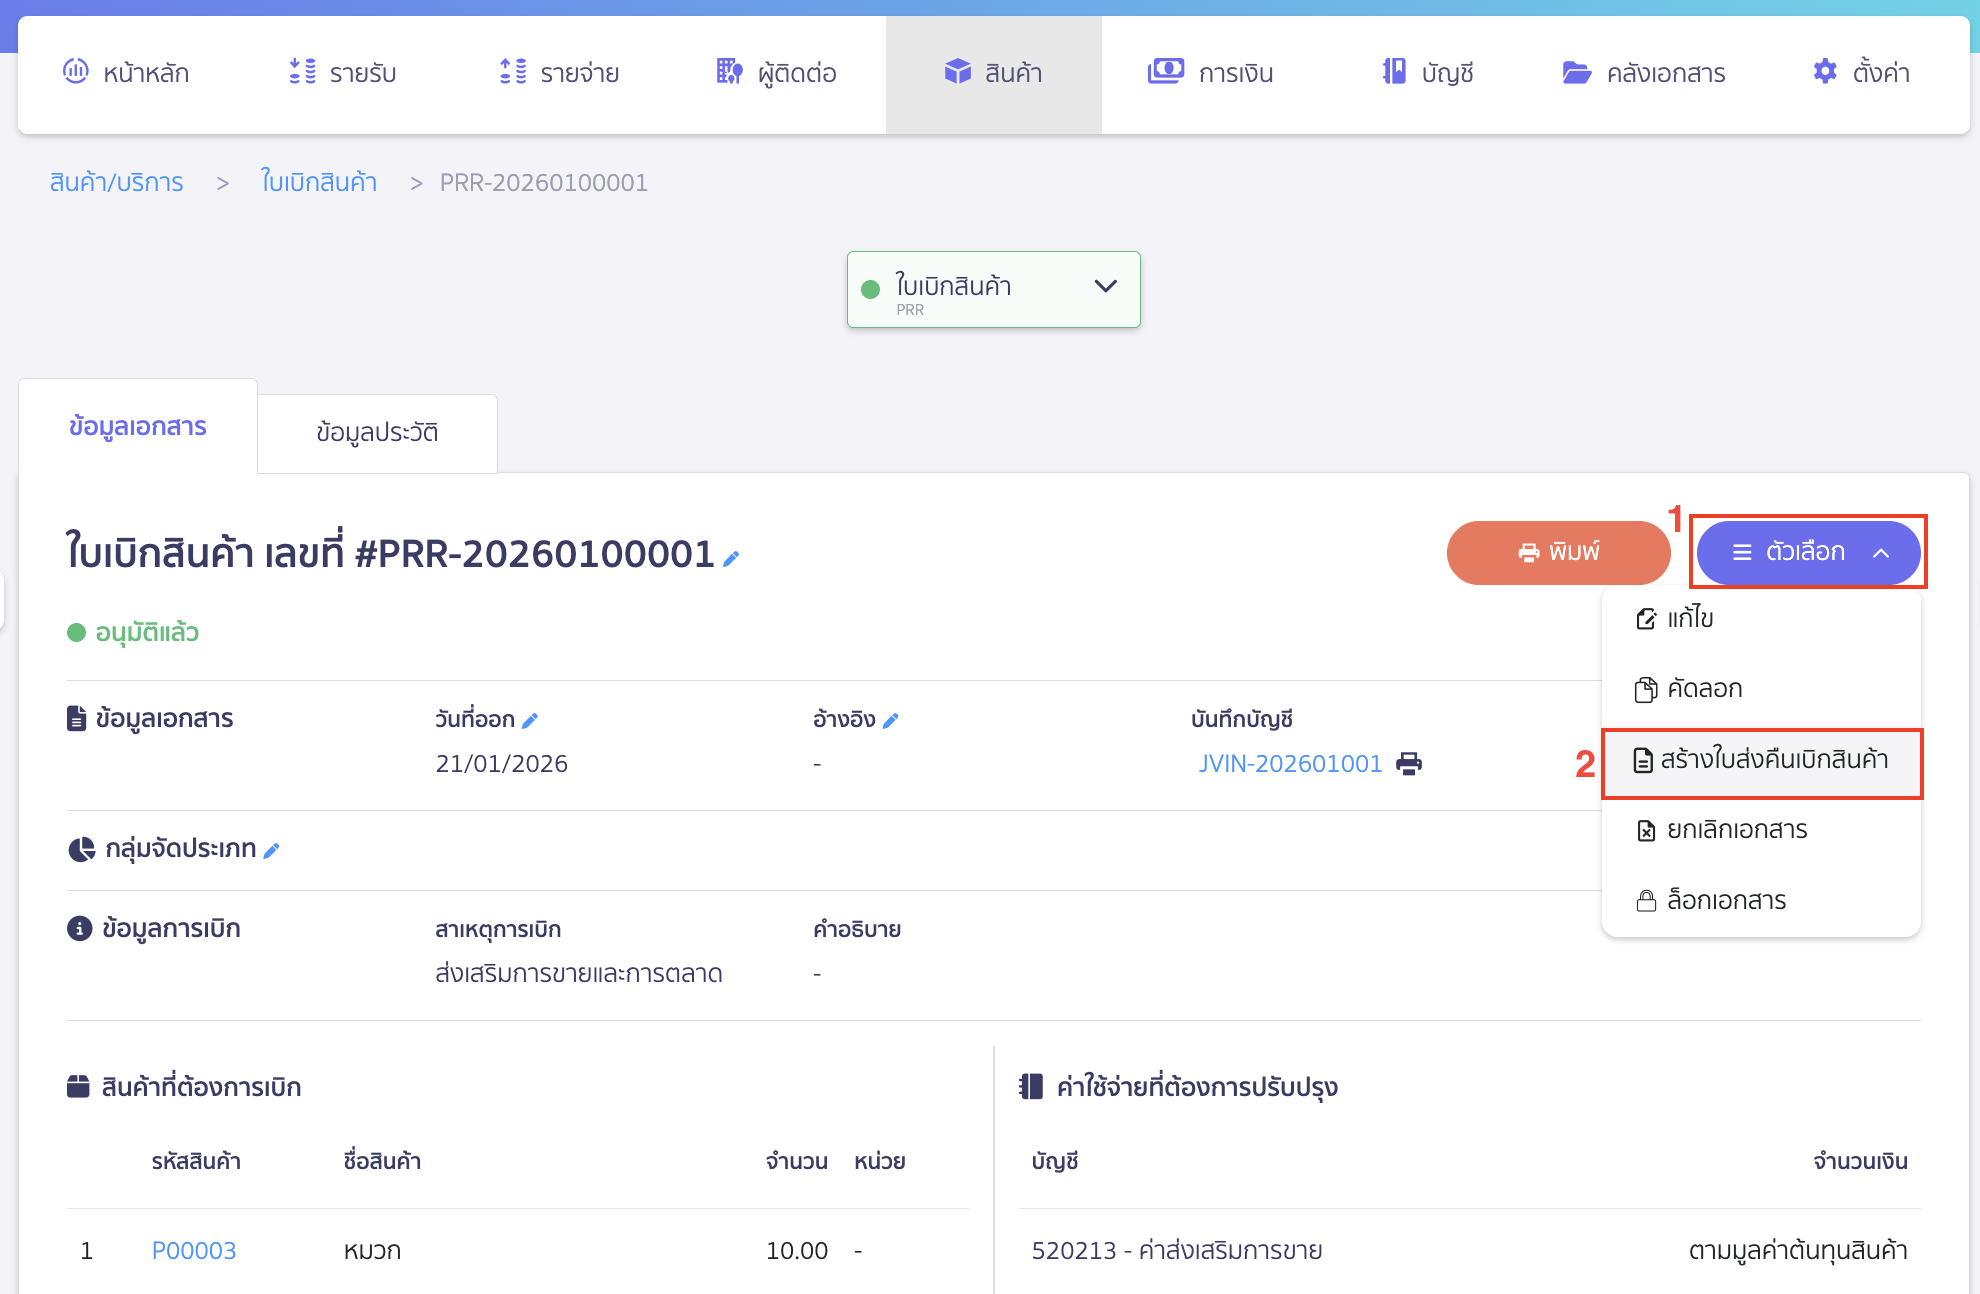Select ล็อกเอกสาร to lock the document
The image size is (1980, 1294).
click(1726, 899)
